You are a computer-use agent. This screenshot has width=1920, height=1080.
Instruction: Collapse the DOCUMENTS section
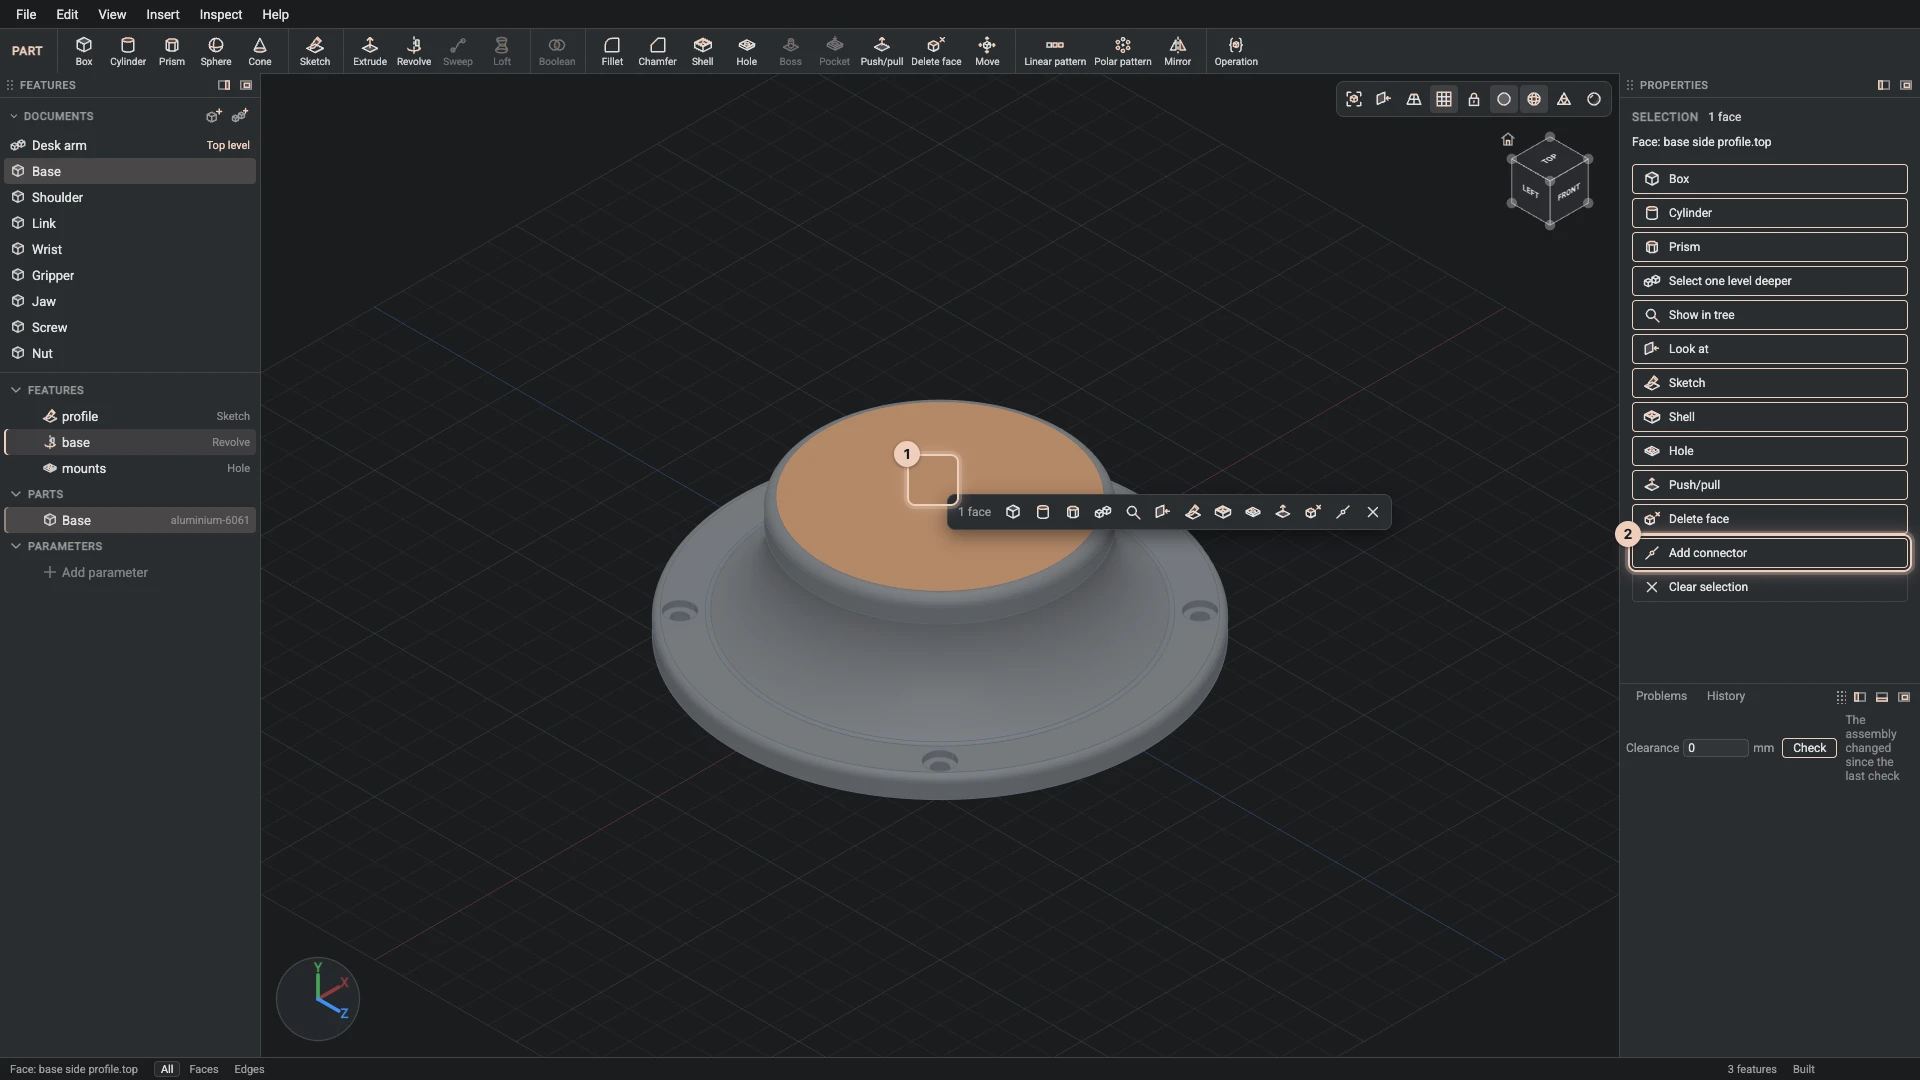pos(14,116)
